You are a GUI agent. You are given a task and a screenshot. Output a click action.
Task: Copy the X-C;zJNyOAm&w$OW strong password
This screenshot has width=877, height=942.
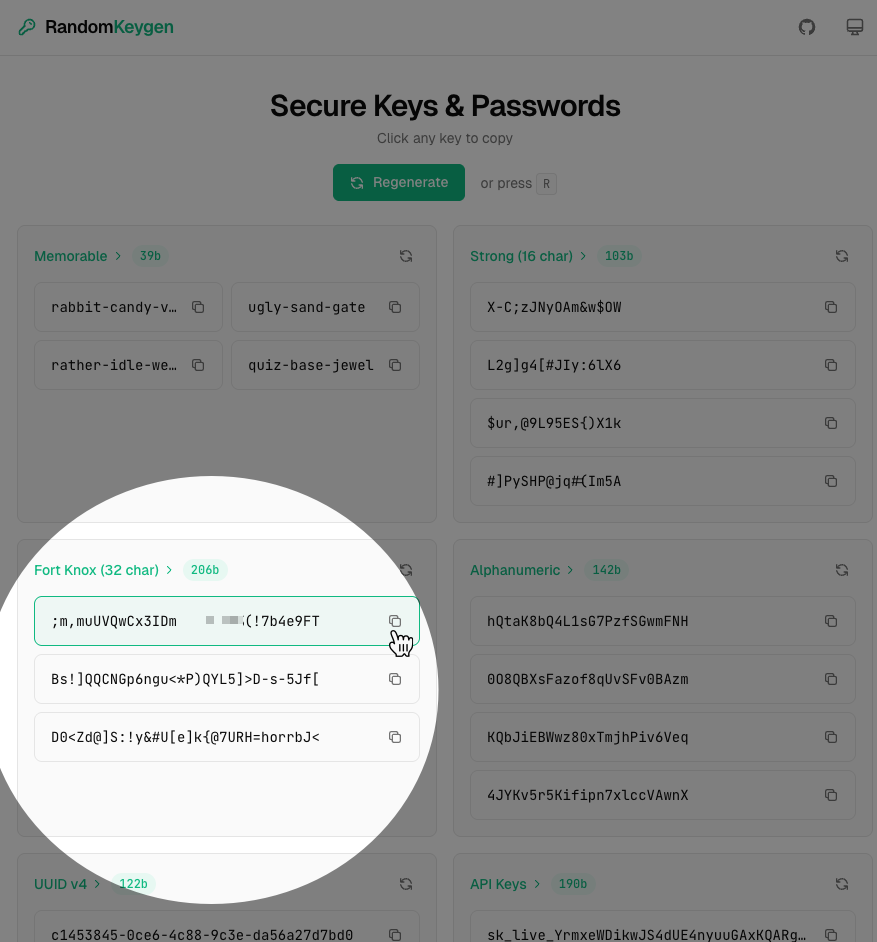[x=831, y=307]
